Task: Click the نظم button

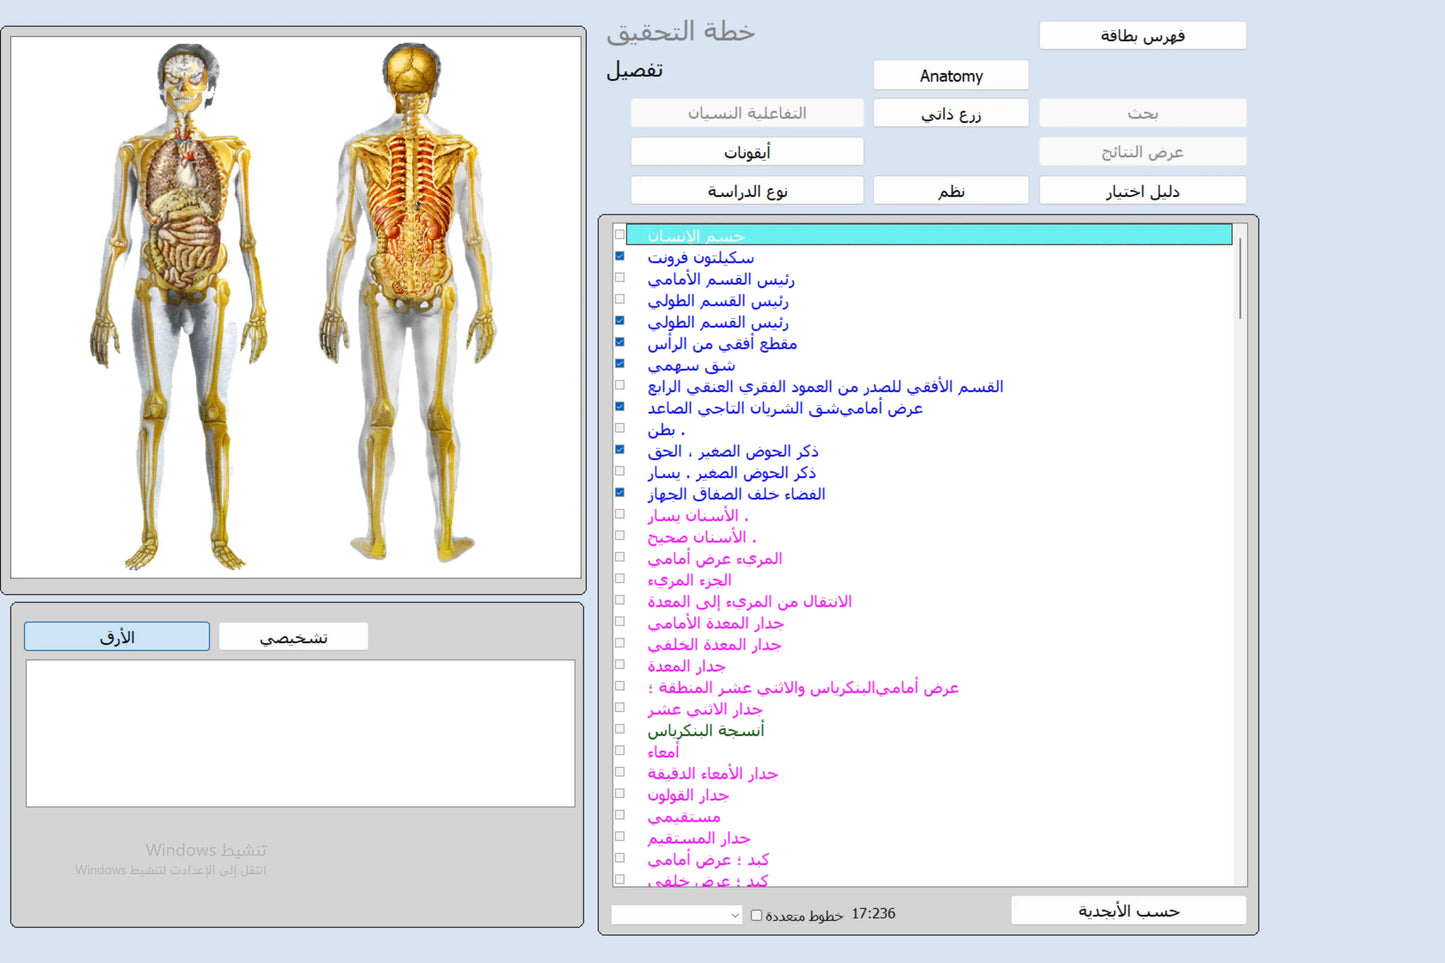Action: point(950,191)
